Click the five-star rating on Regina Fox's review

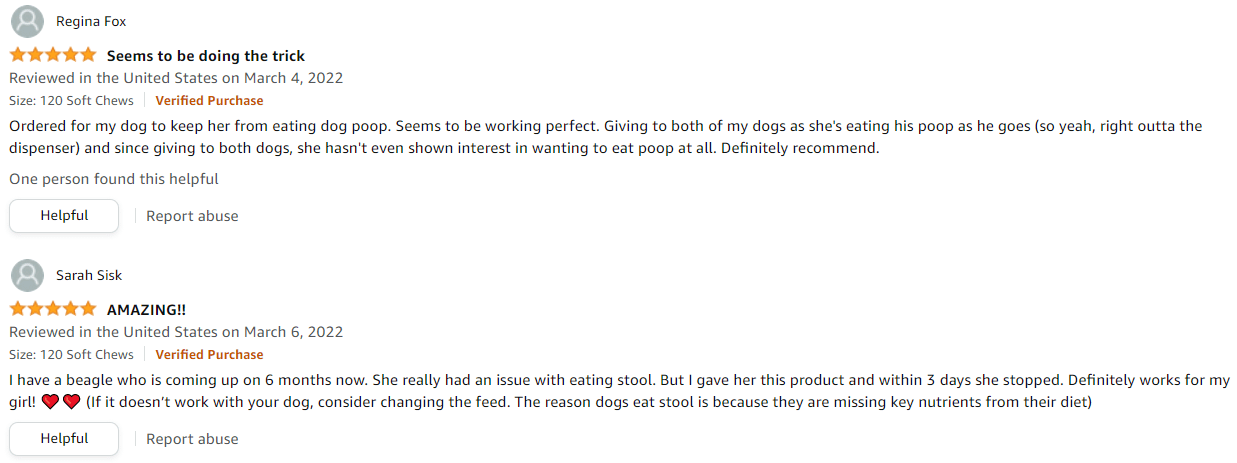tap(53, 55)
